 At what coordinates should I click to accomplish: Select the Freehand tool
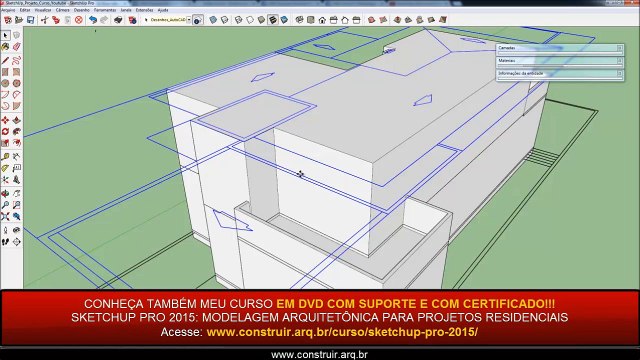(16, 61)
